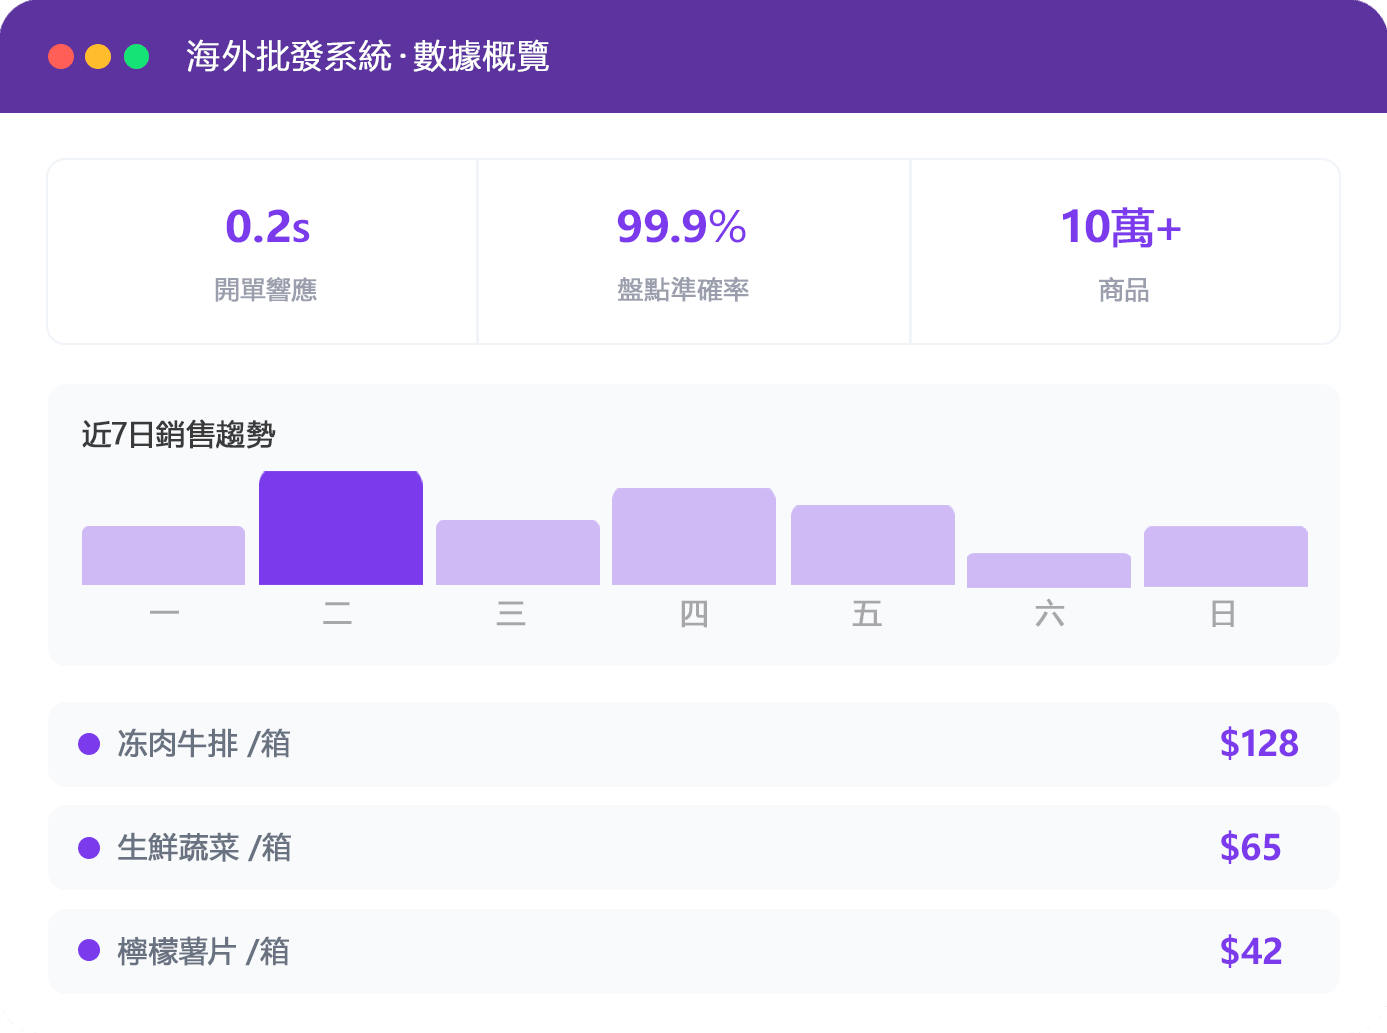Viewport: 1387px width, 1033px height.
Task: Click the 日 day label under chart
Action: pos(1223,613)
